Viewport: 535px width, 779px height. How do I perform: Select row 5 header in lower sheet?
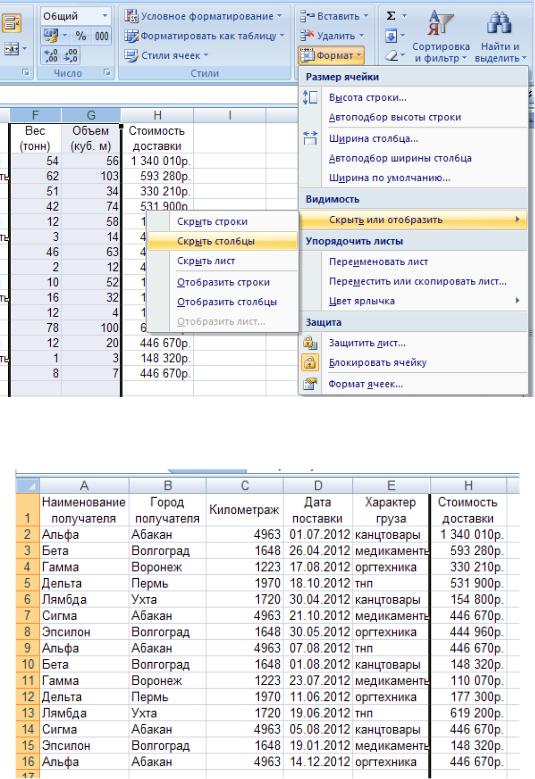point(28,583)
